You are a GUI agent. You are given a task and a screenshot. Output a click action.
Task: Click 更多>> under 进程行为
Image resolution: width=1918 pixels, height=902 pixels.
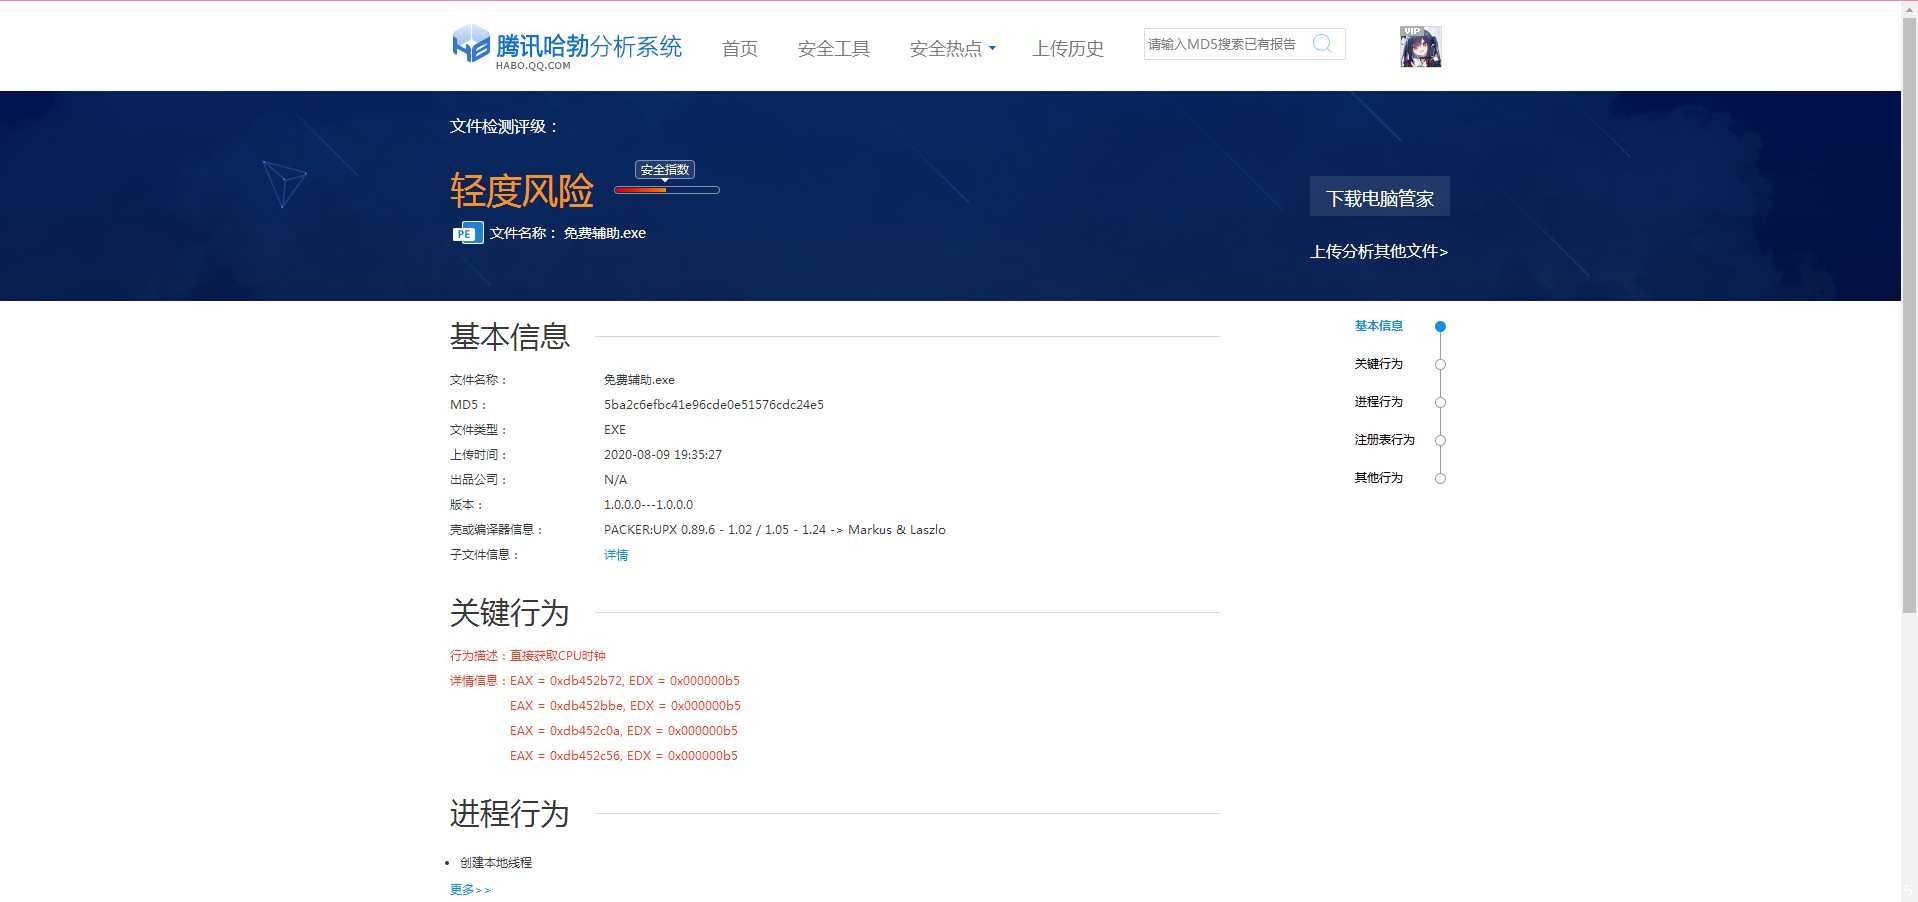470,889
